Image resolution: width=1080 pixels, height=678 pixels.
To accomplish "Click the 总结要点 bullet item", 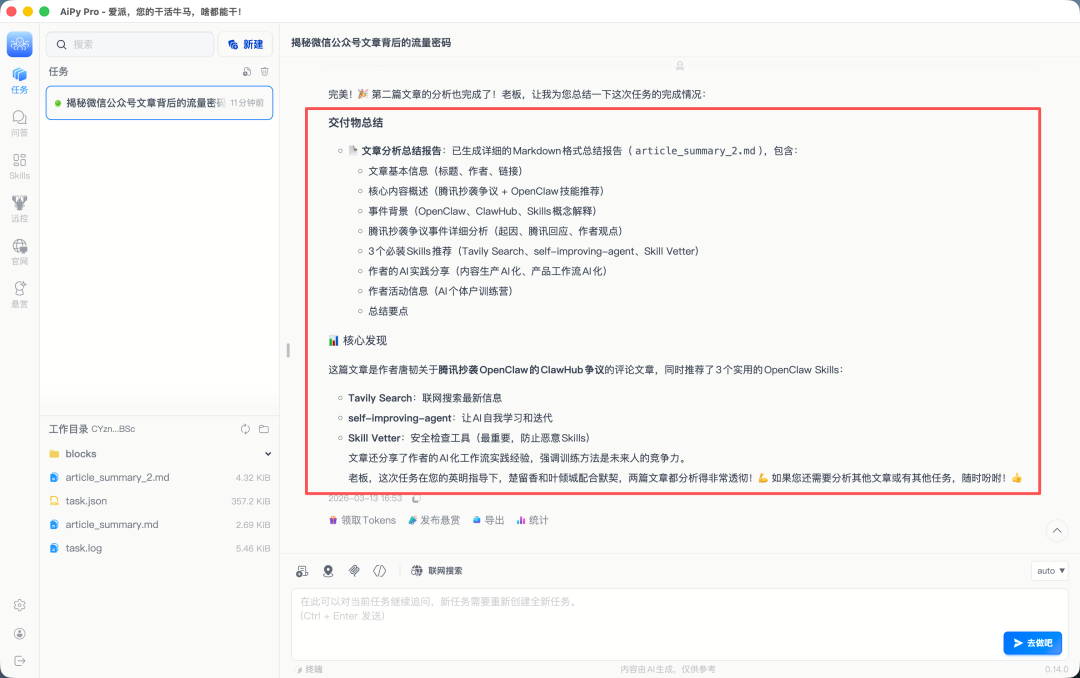I will click(388, 311).
